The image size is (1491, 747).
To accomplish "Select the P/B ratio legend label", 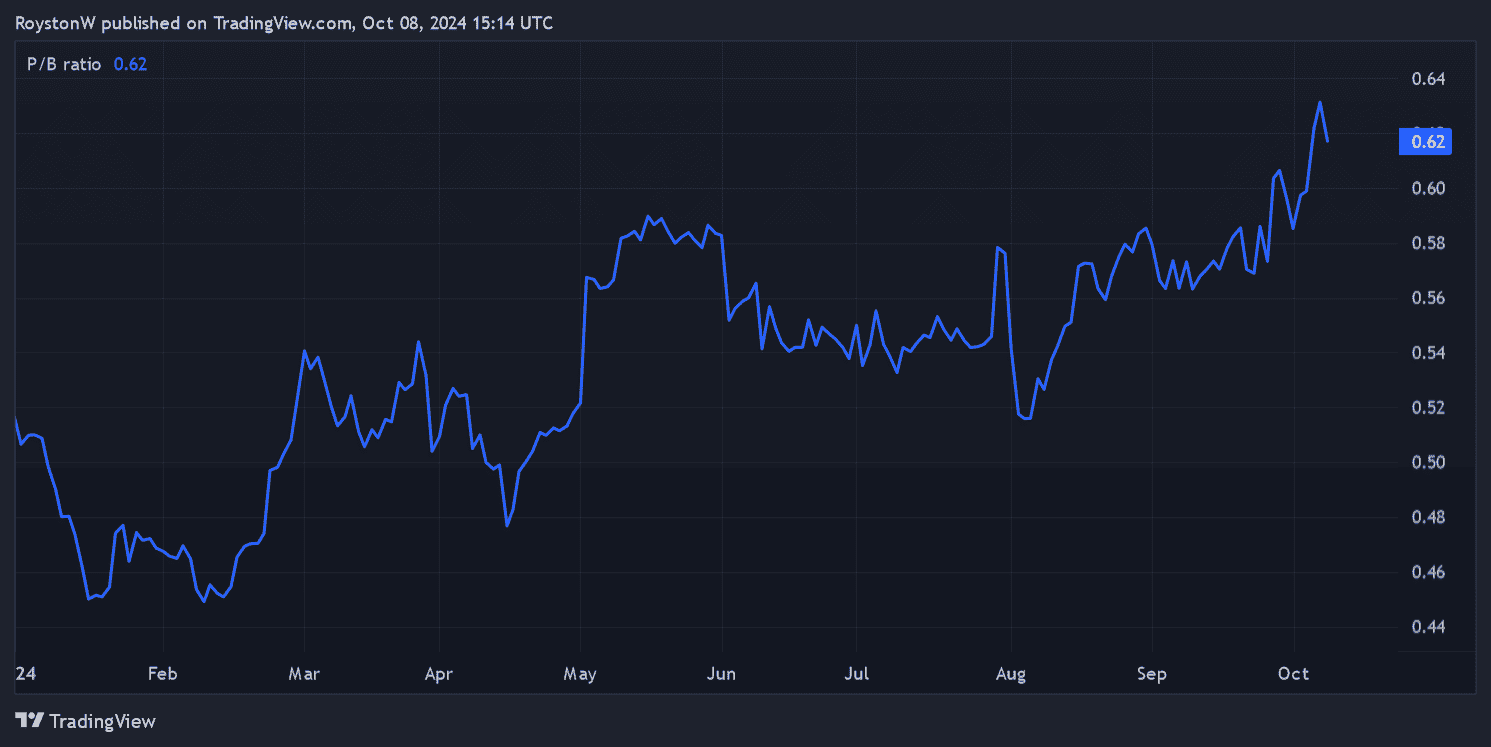I will (64, 64).
